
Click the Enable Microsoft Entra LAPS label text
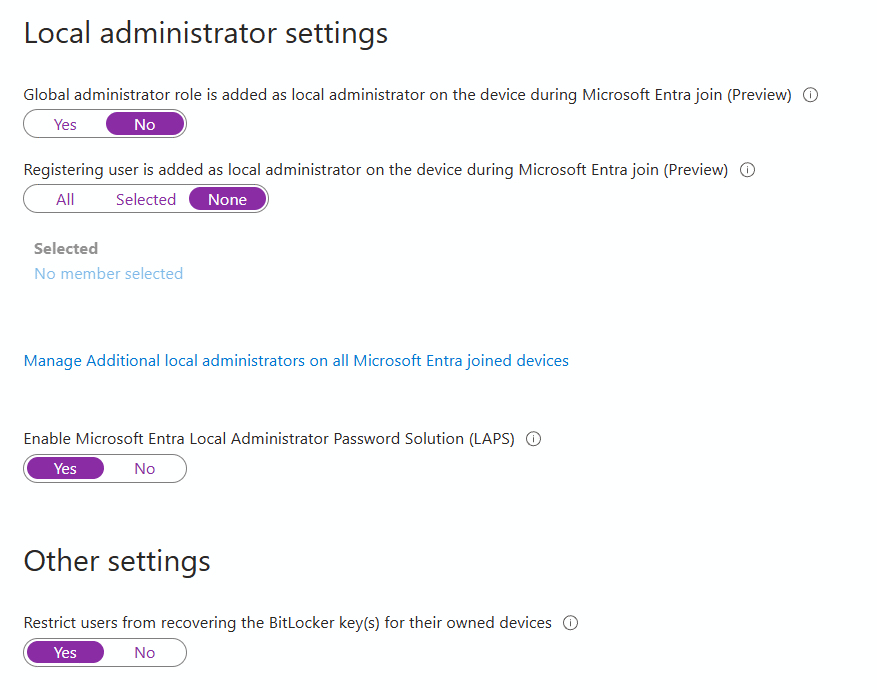(x=269, y=439)
